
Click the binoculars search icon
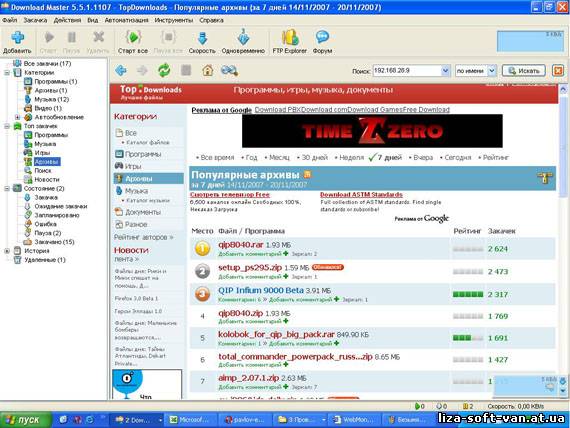coord(229,70)
